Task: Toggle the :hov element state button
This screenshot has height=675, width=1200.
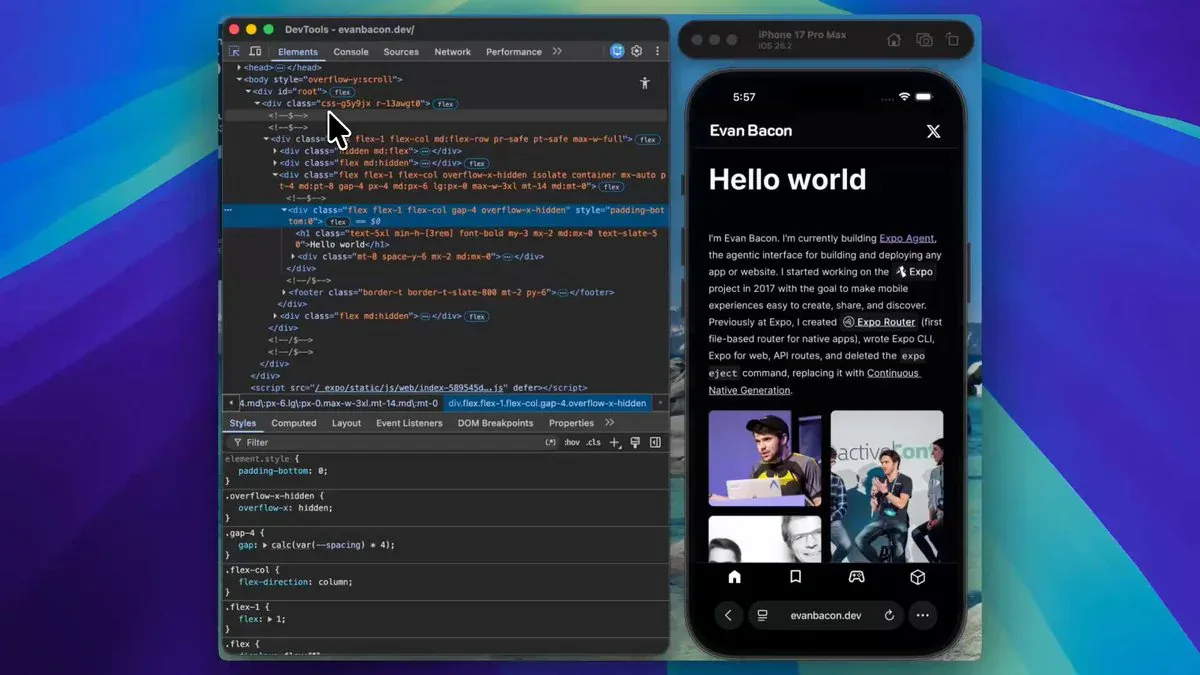Action: coord(572,442)
